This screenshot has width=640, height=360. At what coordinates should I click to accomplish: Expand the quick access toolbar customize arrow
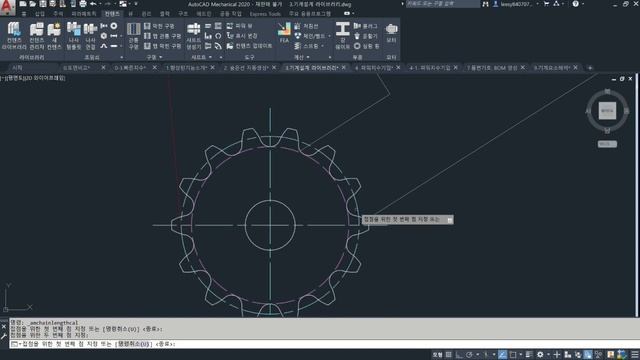tap(136, 4)
